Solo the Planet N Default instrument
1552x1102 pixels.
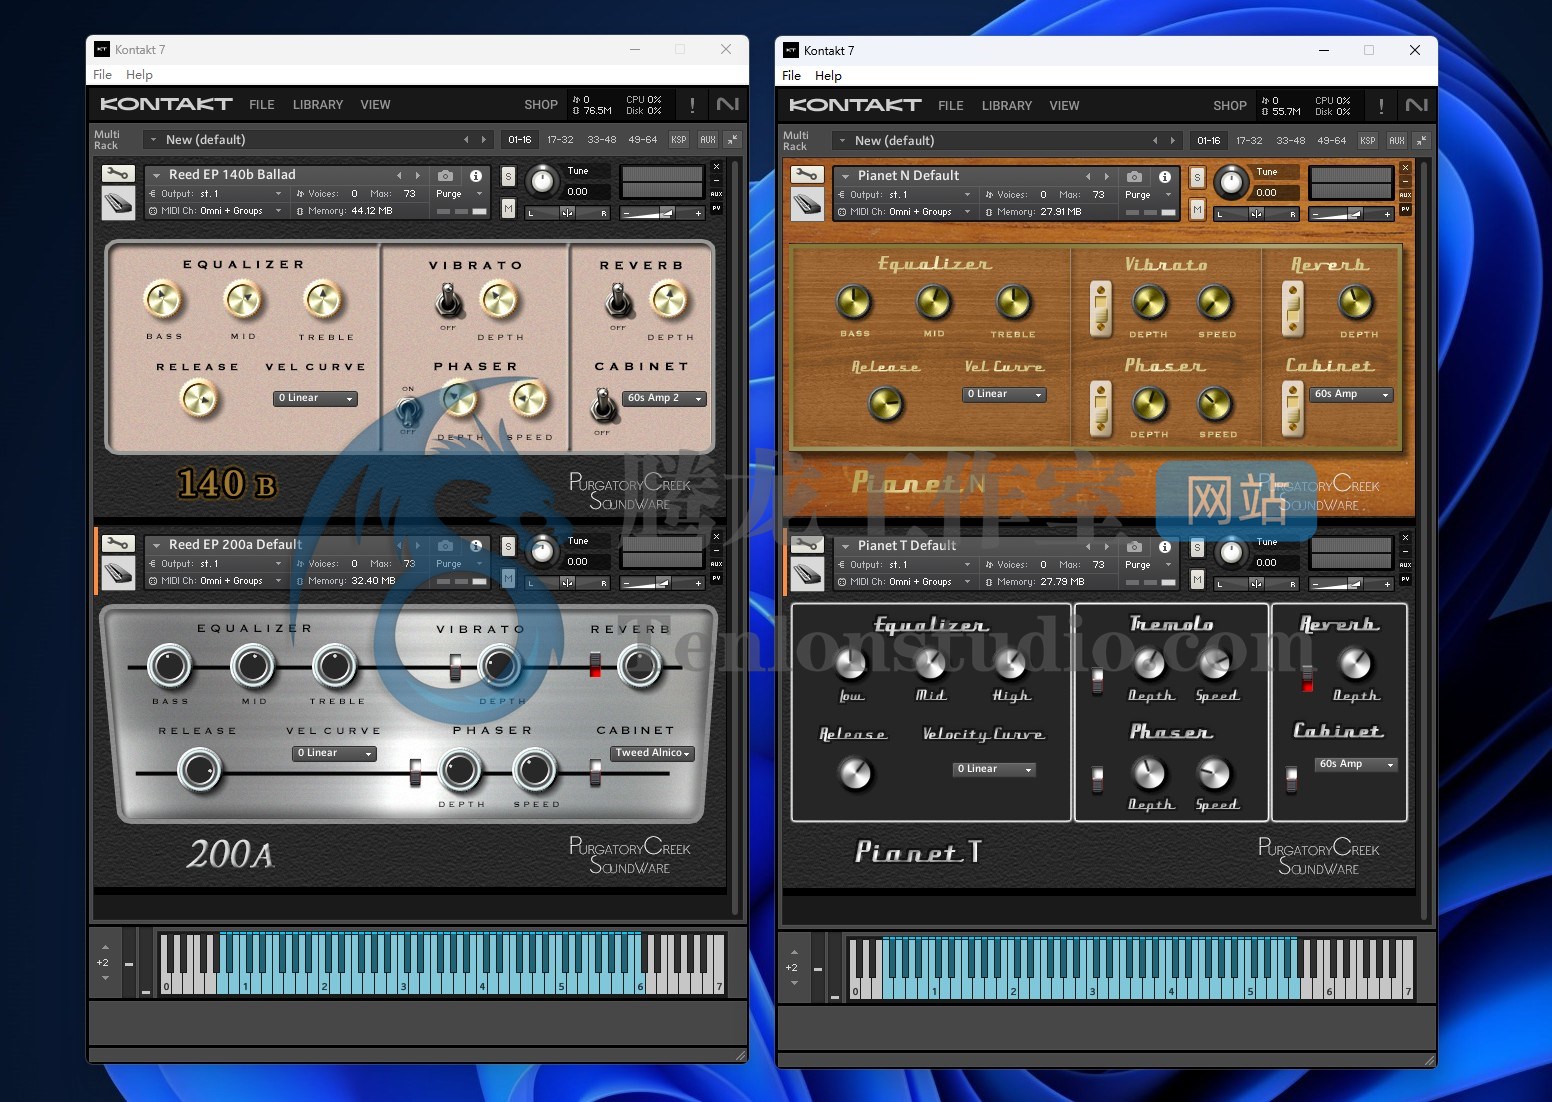pyautogui.click(x=1197, y=178)
